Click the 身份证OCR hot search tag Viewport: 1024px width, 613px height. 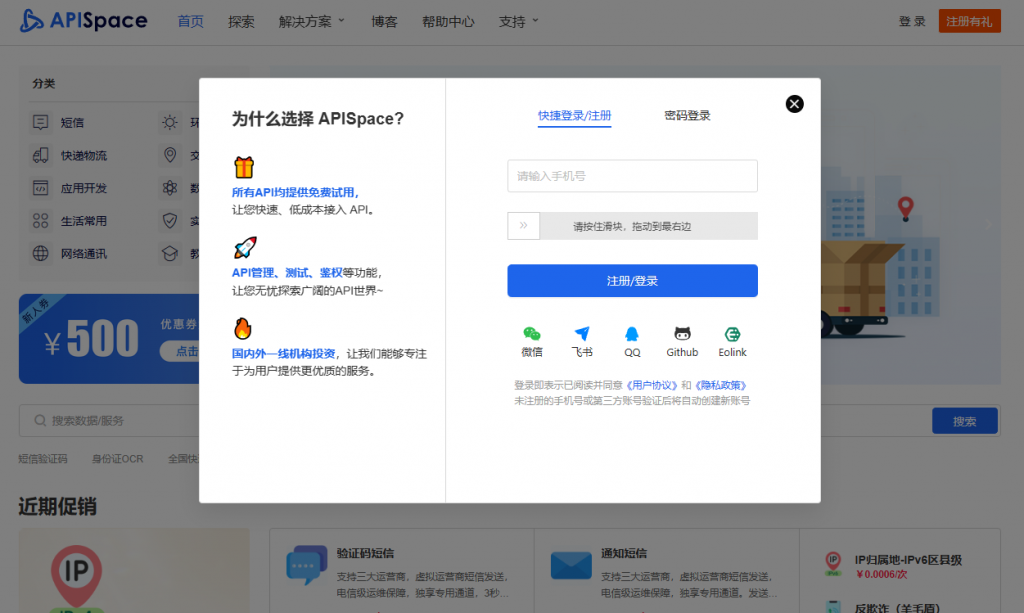[x=118, y=459]
